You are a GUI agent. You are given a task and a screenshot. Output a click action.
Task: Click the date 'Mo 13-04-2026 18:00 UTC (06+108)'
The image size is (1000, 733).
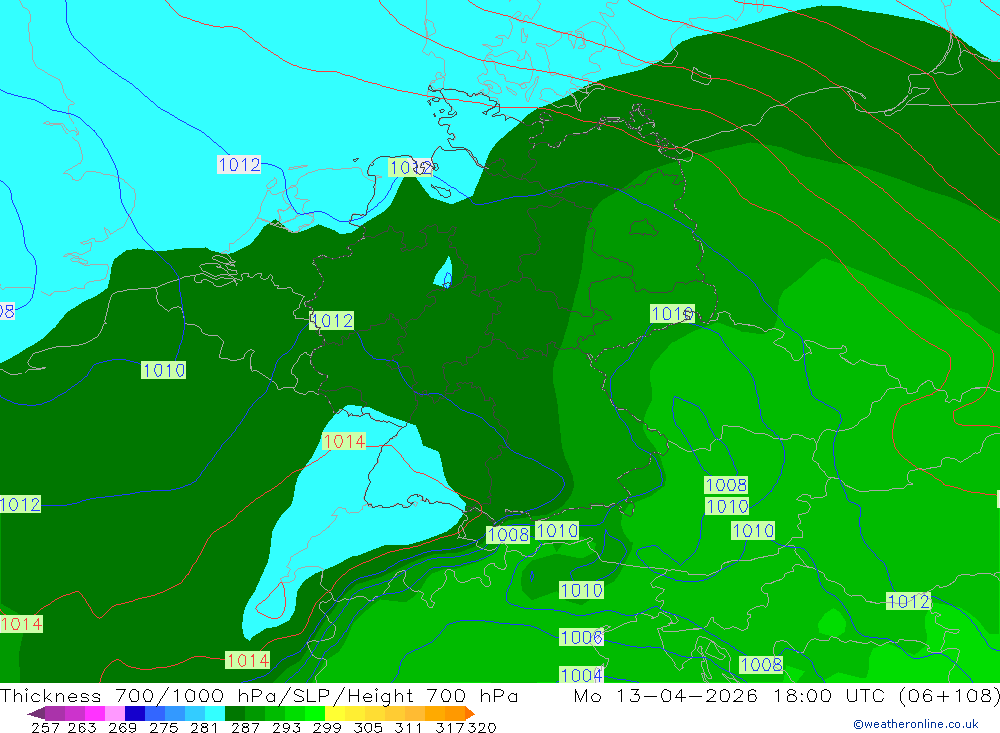(x=786, y=695)
